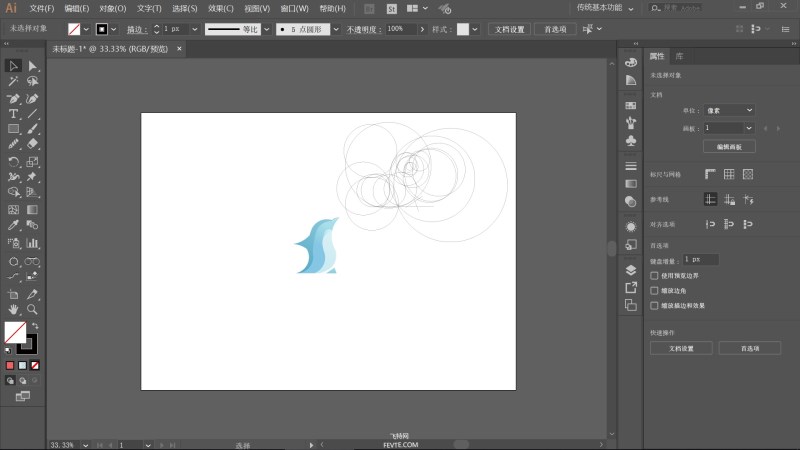This screenshot has height=450, width=800.
Task: Select the Column Graph tool
Action: click(x=32, y=243)
